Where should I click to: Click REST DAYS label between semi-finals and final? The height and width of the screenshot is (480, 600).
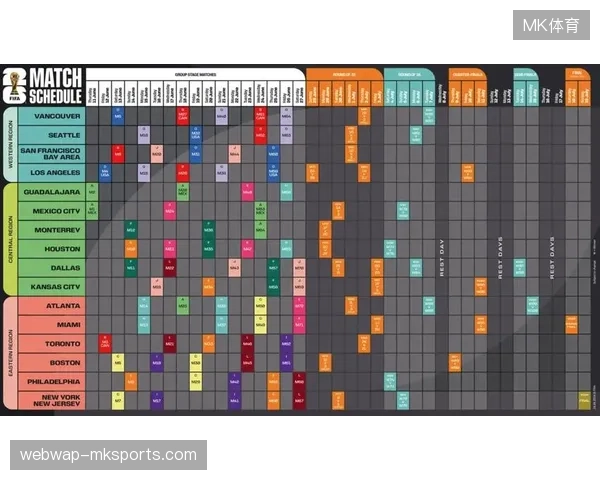point(551,258)
